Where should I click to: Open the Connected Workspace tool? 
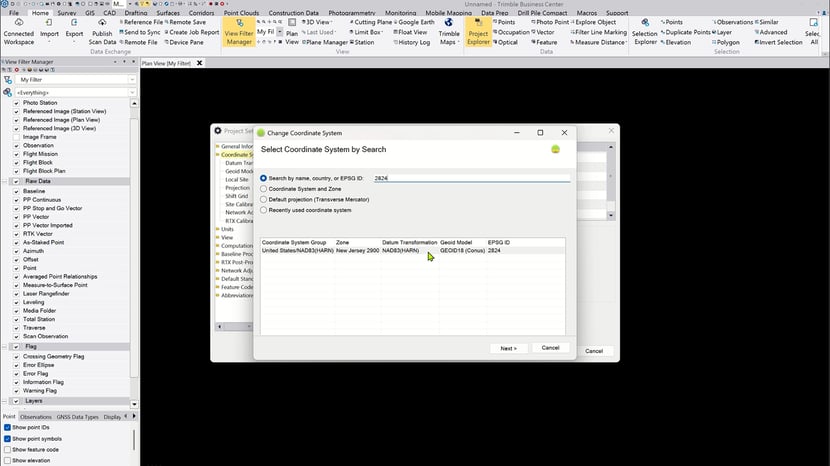point(19,32)
